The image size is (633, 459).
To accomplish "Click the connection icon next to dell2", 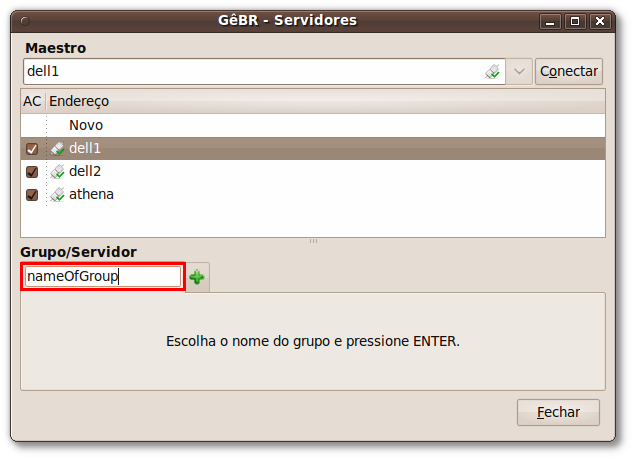I will click(x=57, y=172).
